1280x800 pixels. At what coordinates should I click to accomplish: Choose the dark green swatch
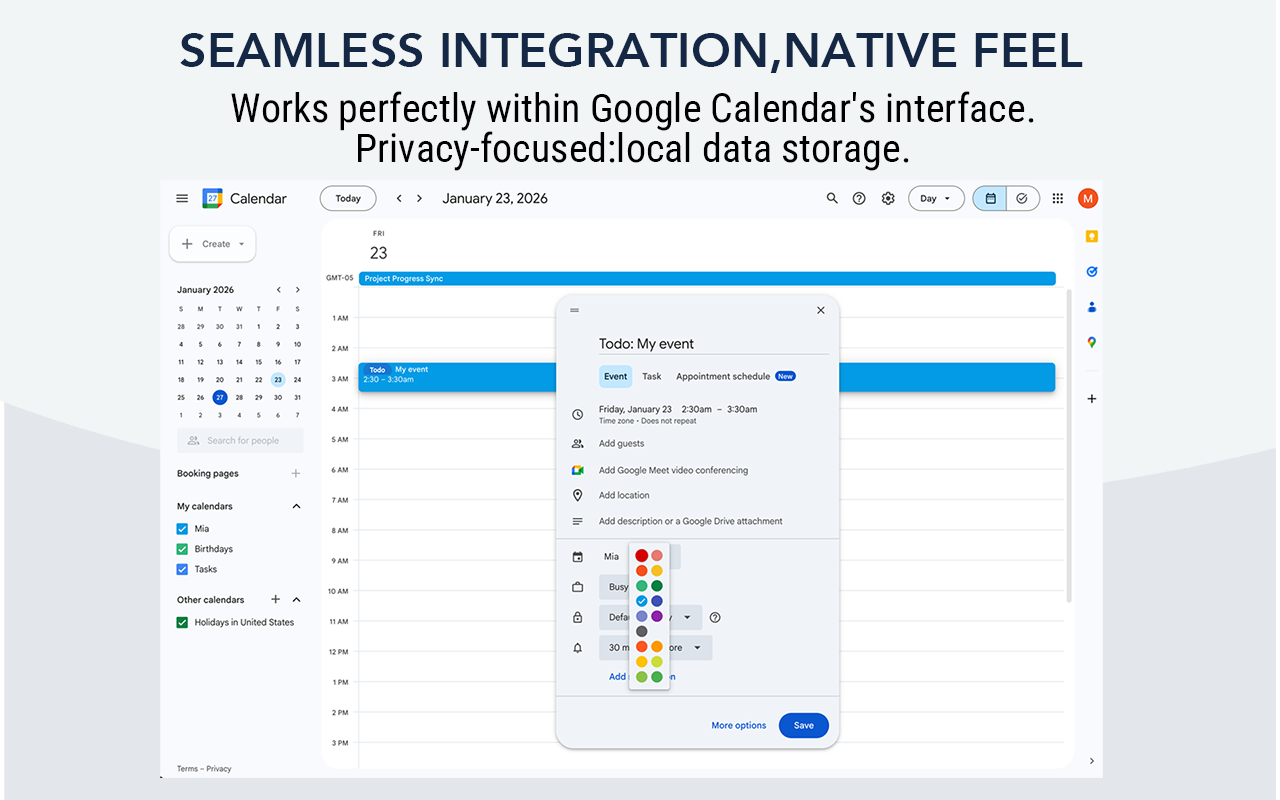tap(657, 586)
